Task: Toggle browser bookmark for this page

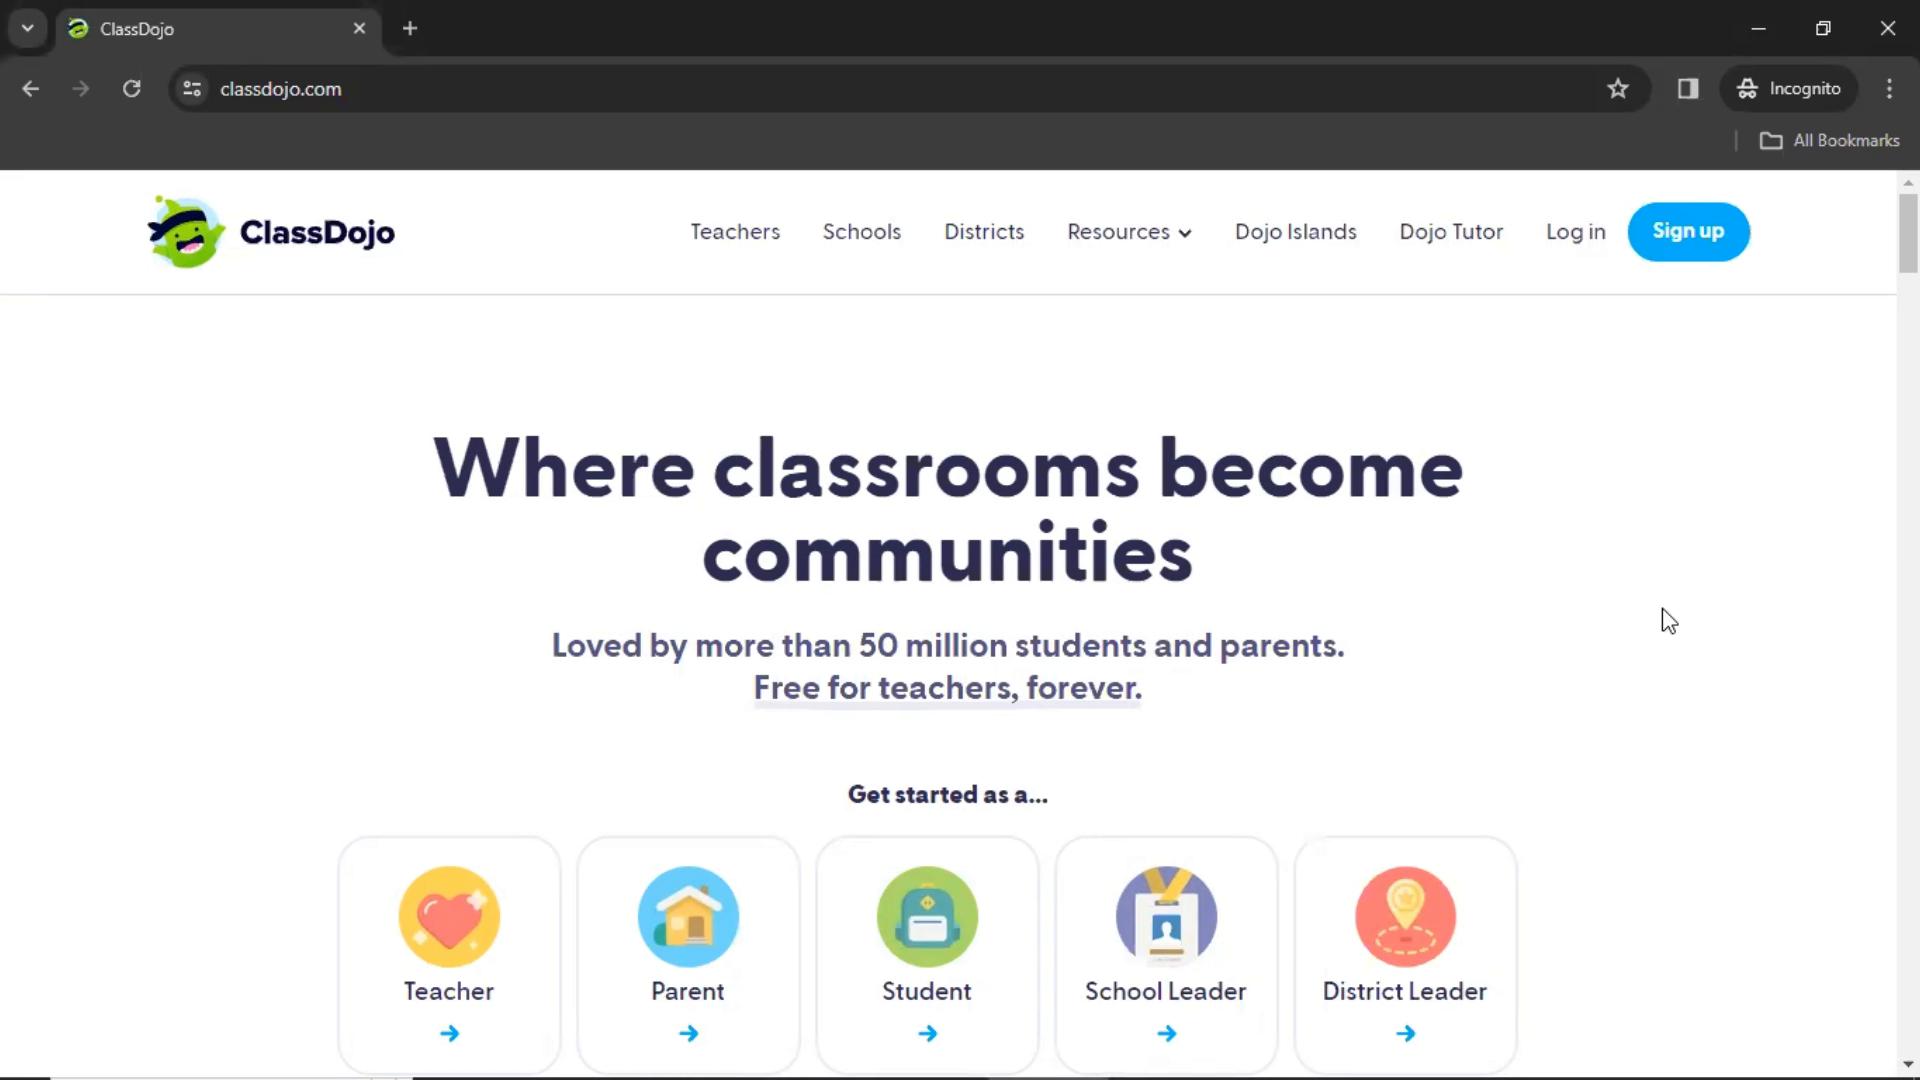Action: coord(1618,88)
